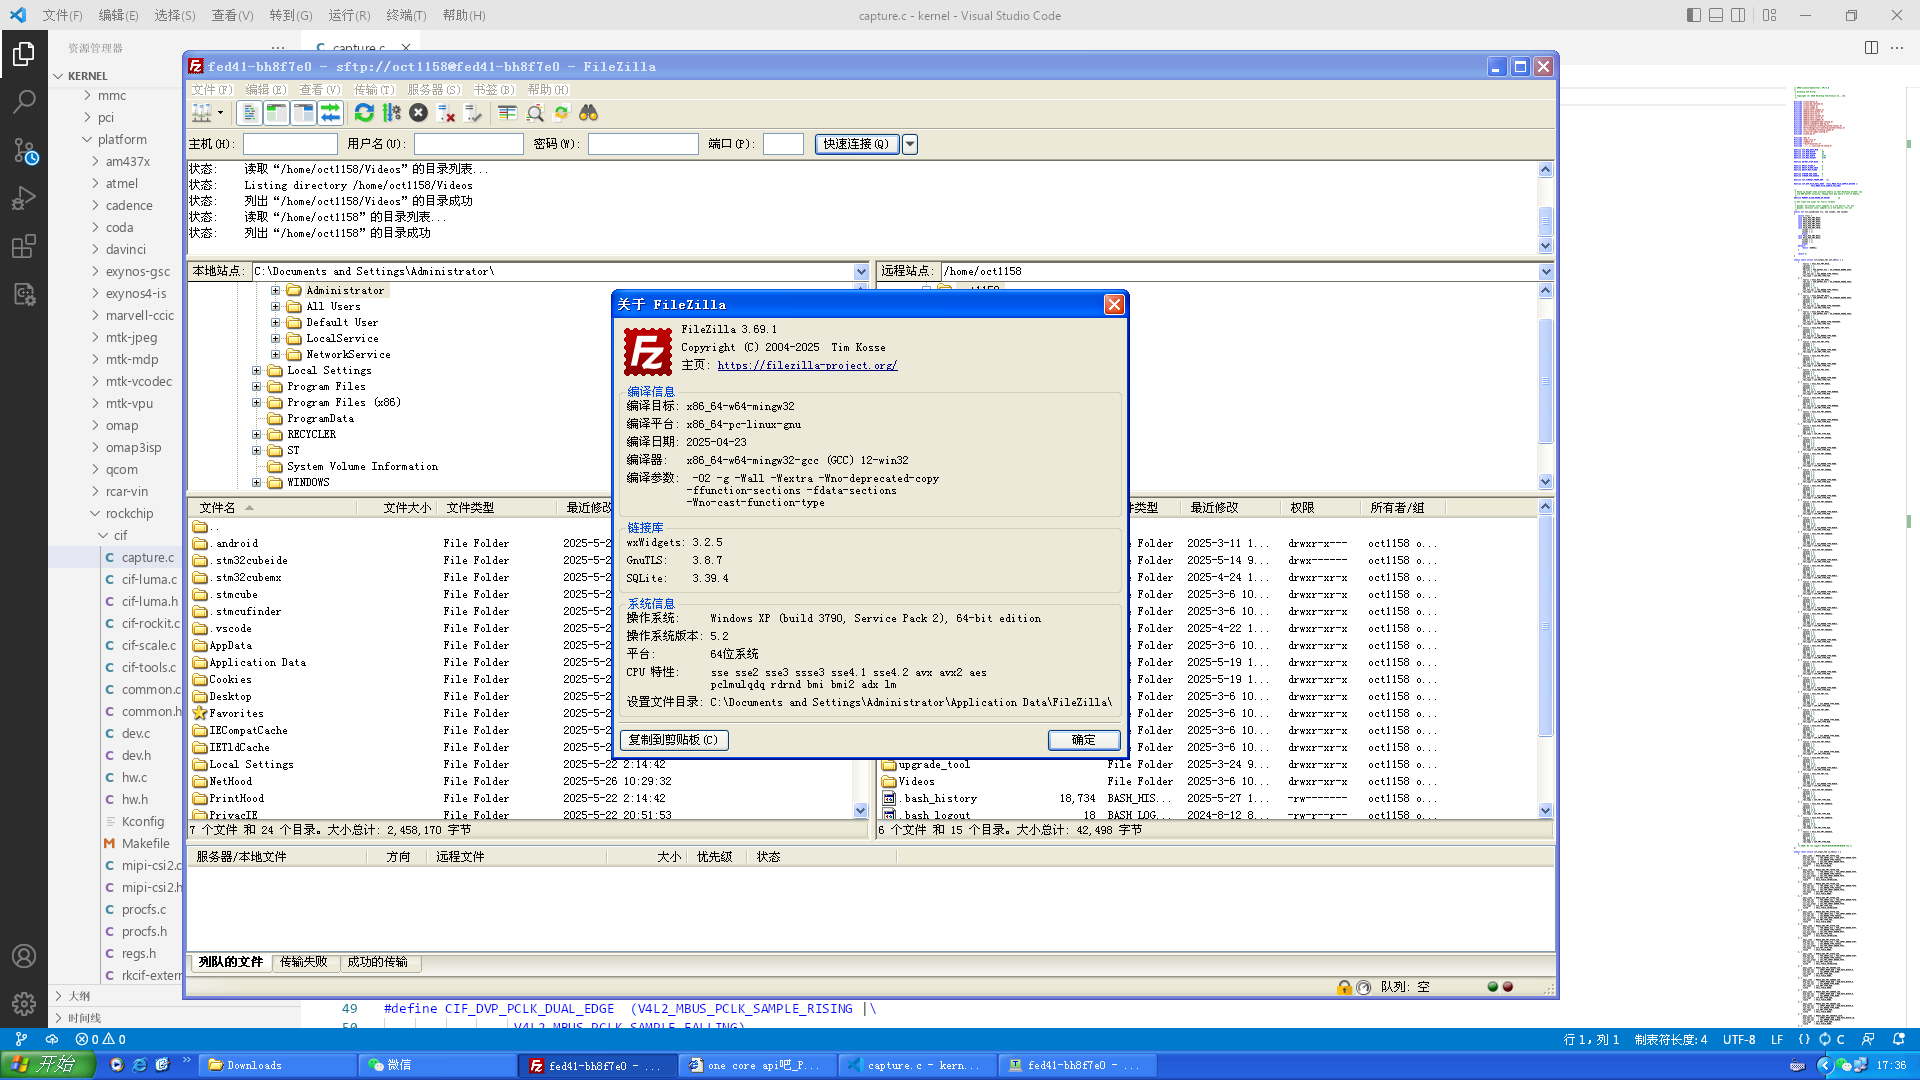Viewport: 1920px width, 1080px height.
Task: Open quick connect history dropdown arrow
Action: pos(910,144)
